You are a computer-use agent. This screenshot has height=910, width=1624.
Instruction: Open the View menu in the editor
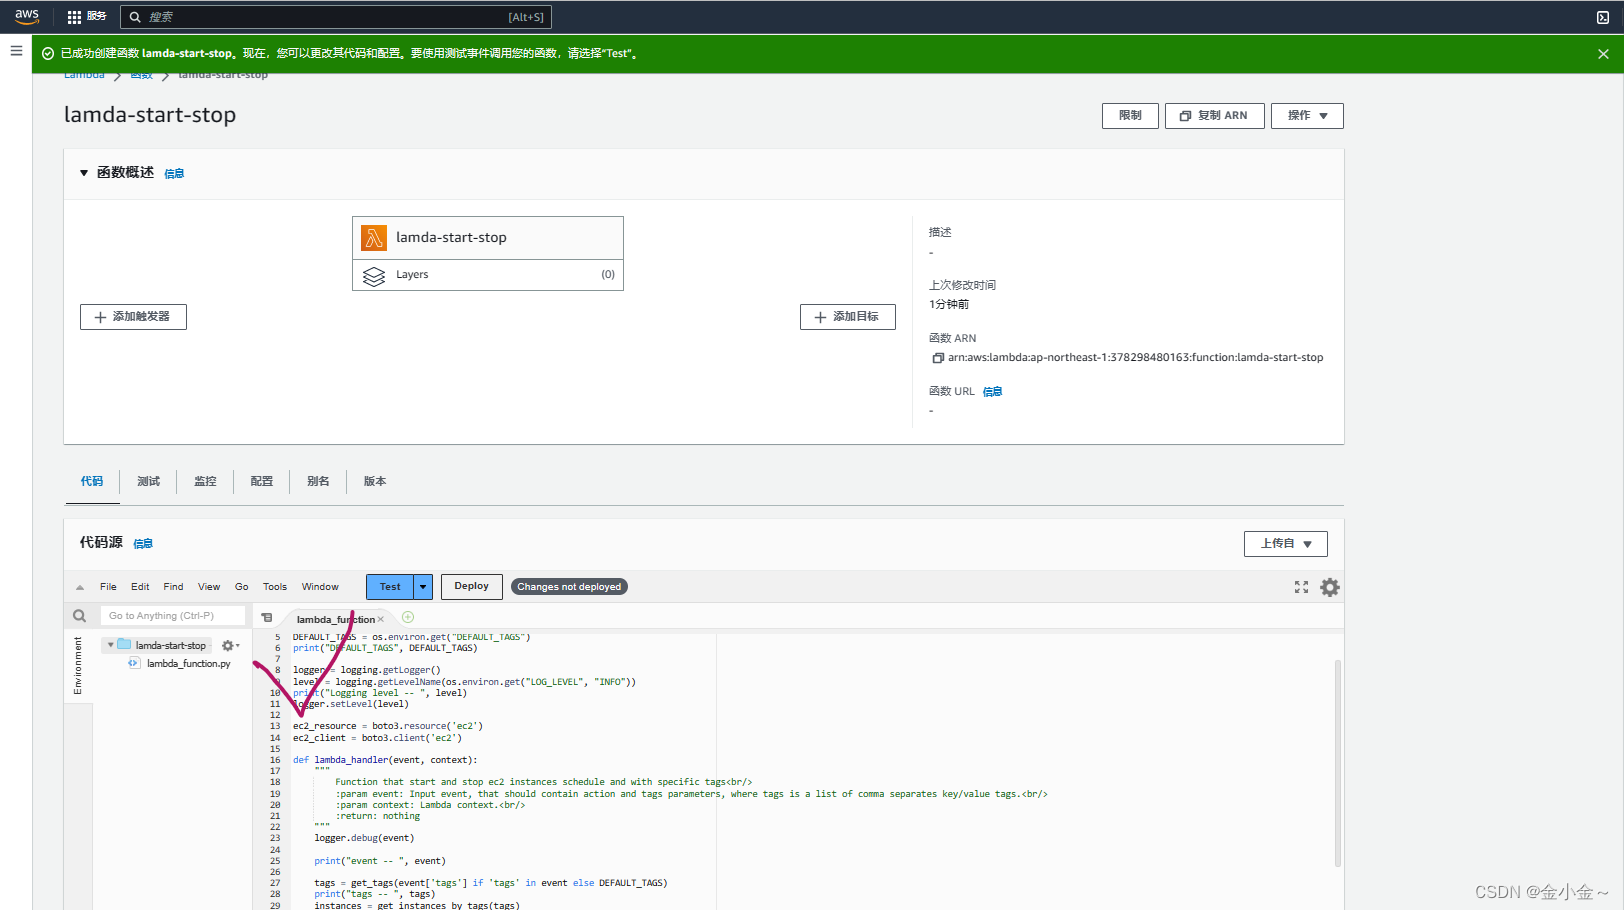tap(209, 587)
